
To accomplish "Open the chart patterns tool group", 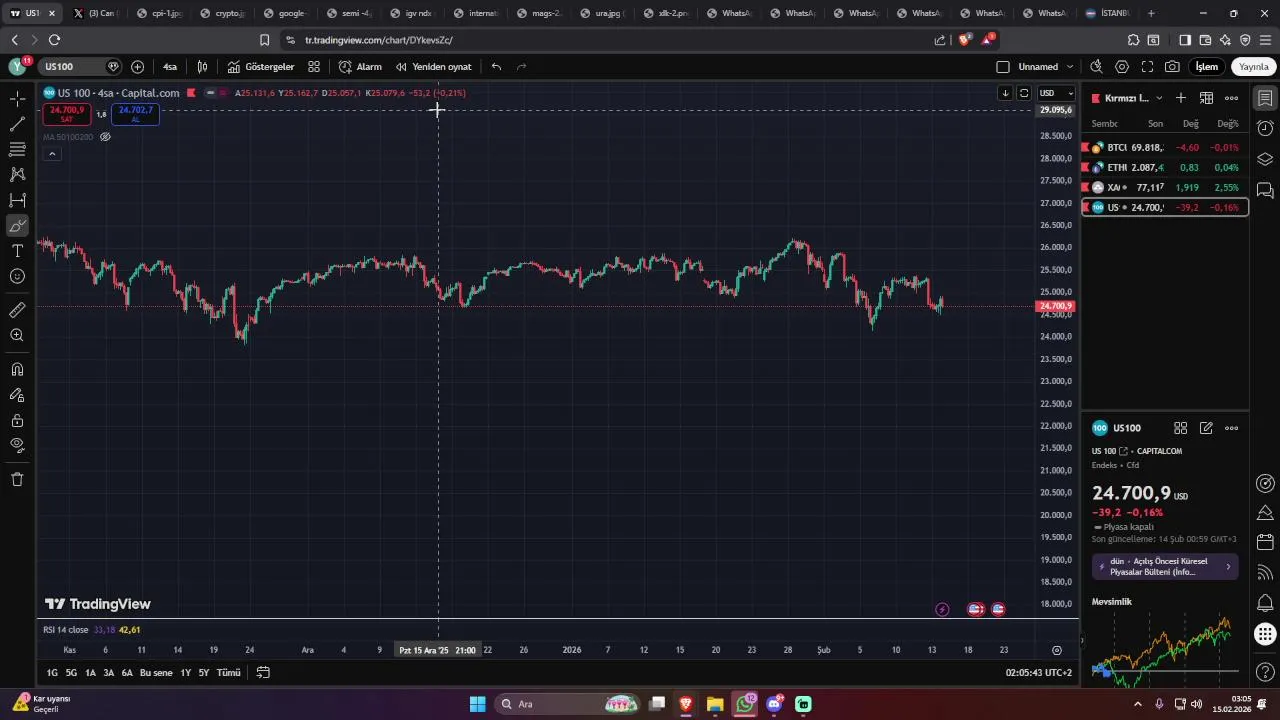I will [17, 174].
